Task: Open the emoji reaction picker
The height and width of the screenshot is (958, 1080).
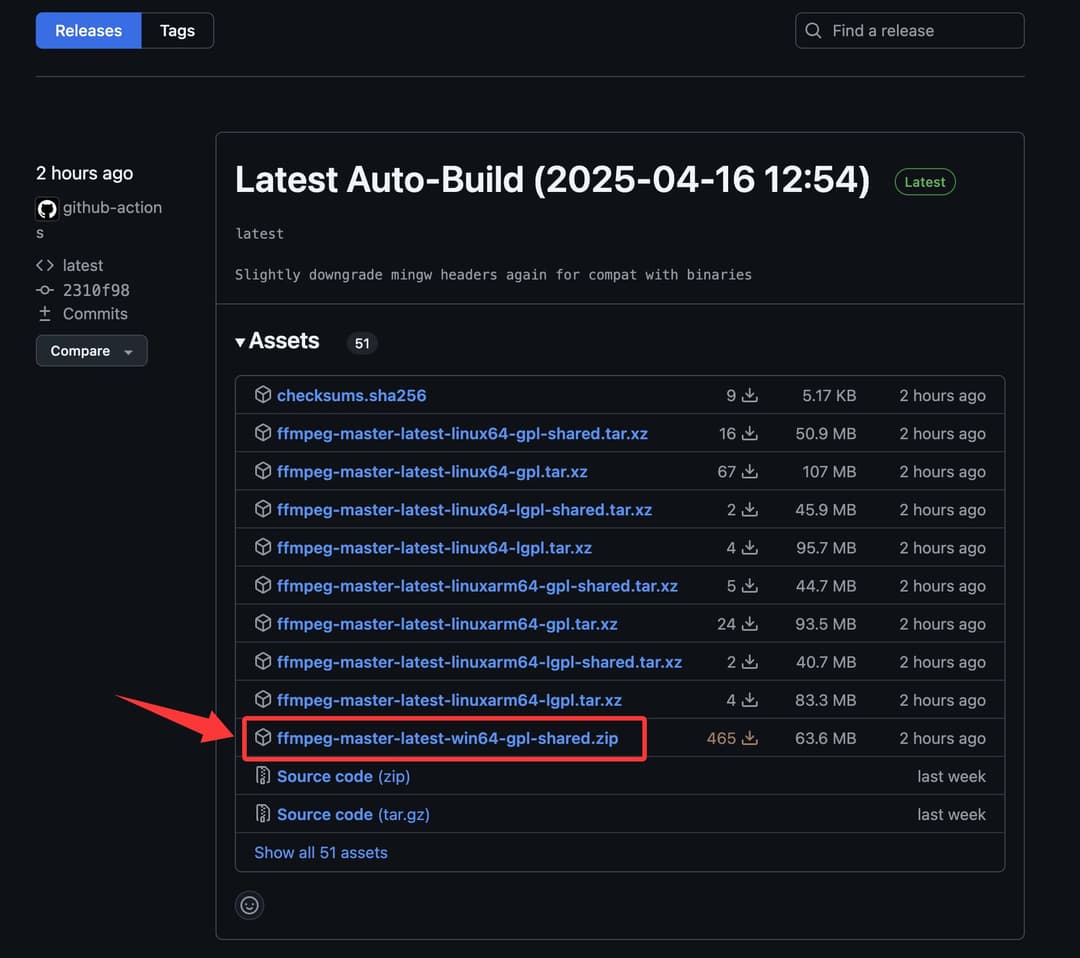Action: 249,905
